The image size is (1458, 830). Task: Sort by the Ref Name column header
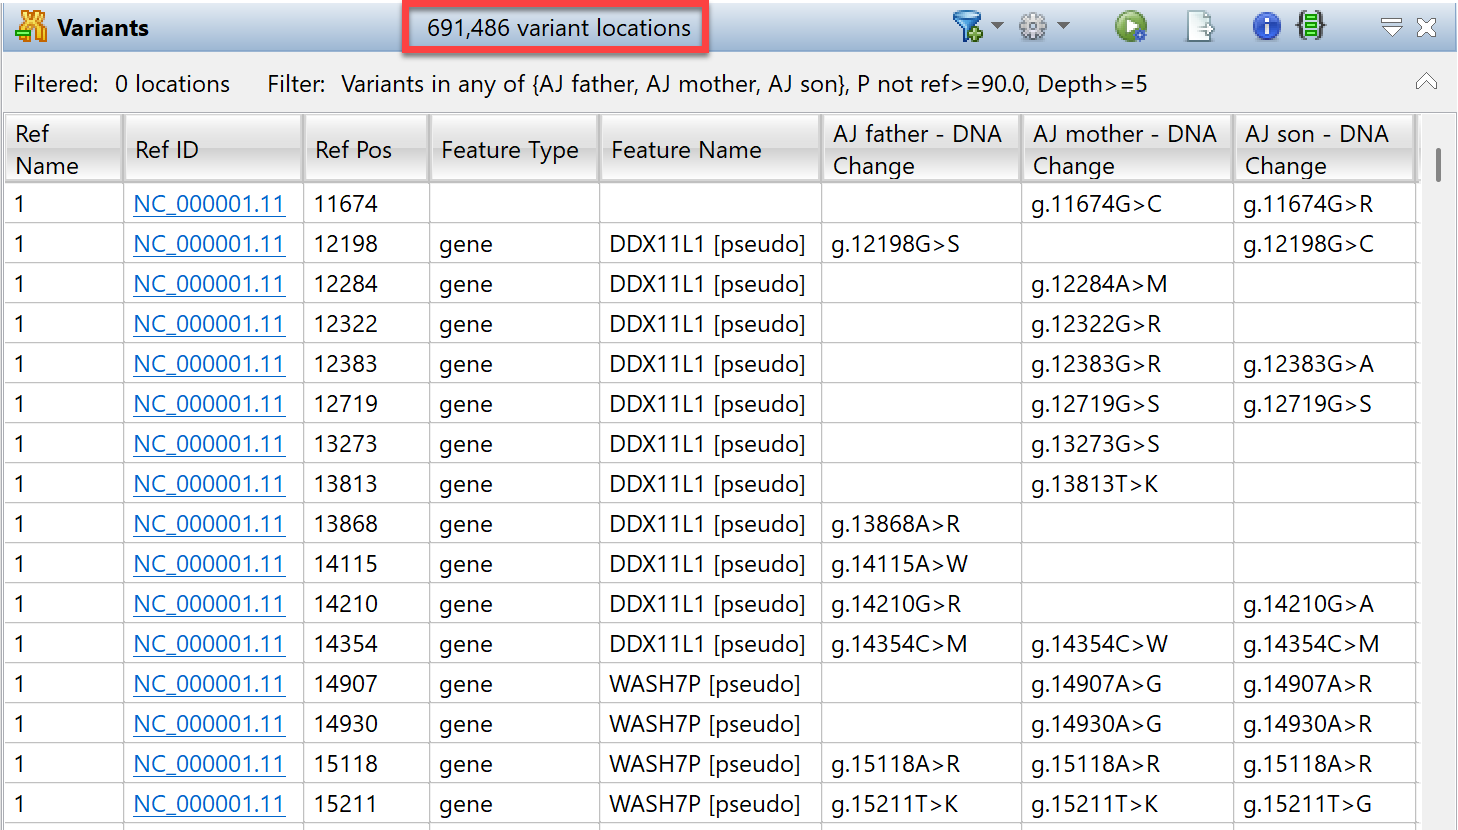tap(63, 149)
